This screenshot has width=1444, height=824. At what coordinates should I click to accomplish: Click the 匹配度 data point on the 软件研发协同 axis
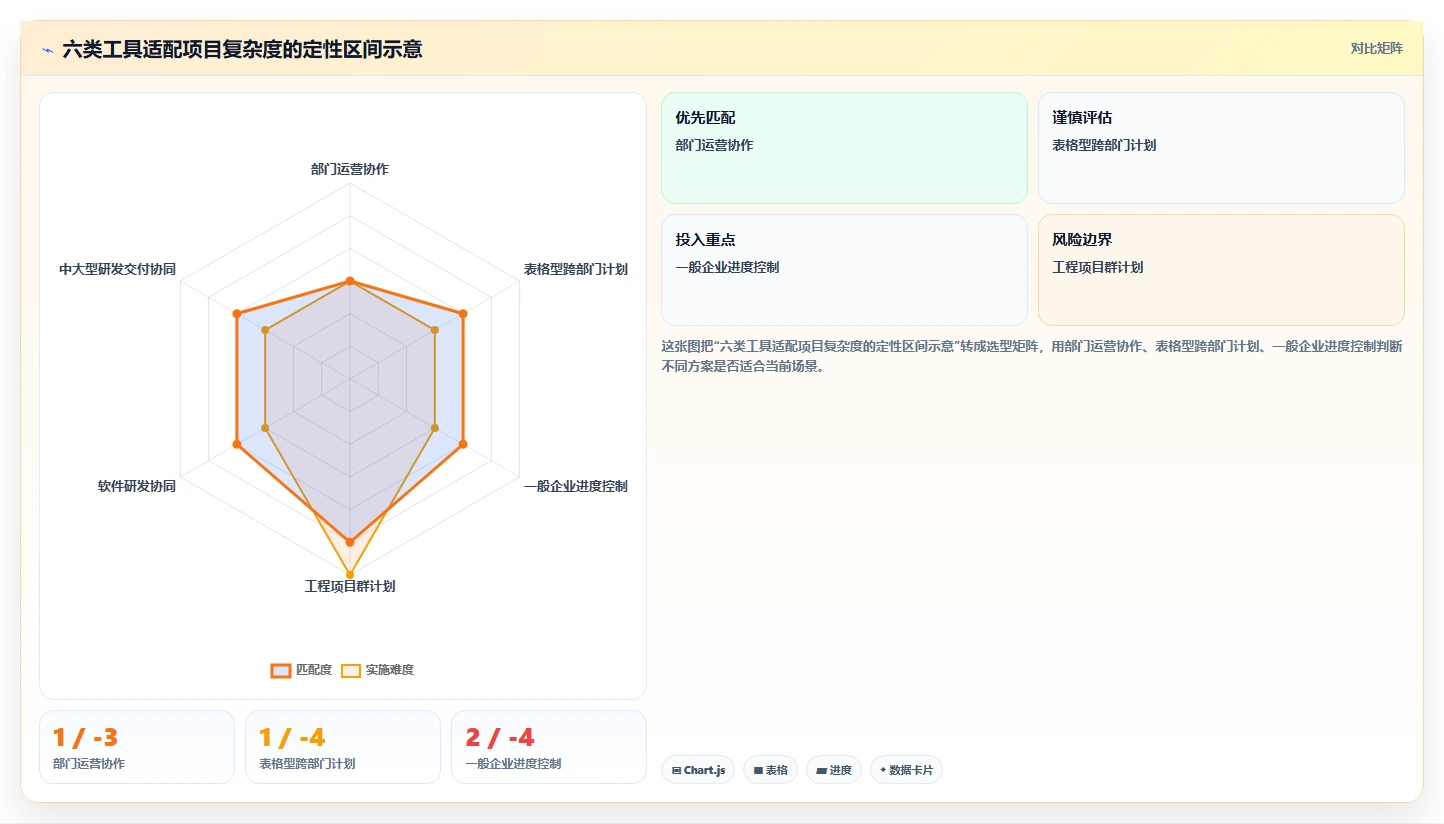tap(237, 444)
